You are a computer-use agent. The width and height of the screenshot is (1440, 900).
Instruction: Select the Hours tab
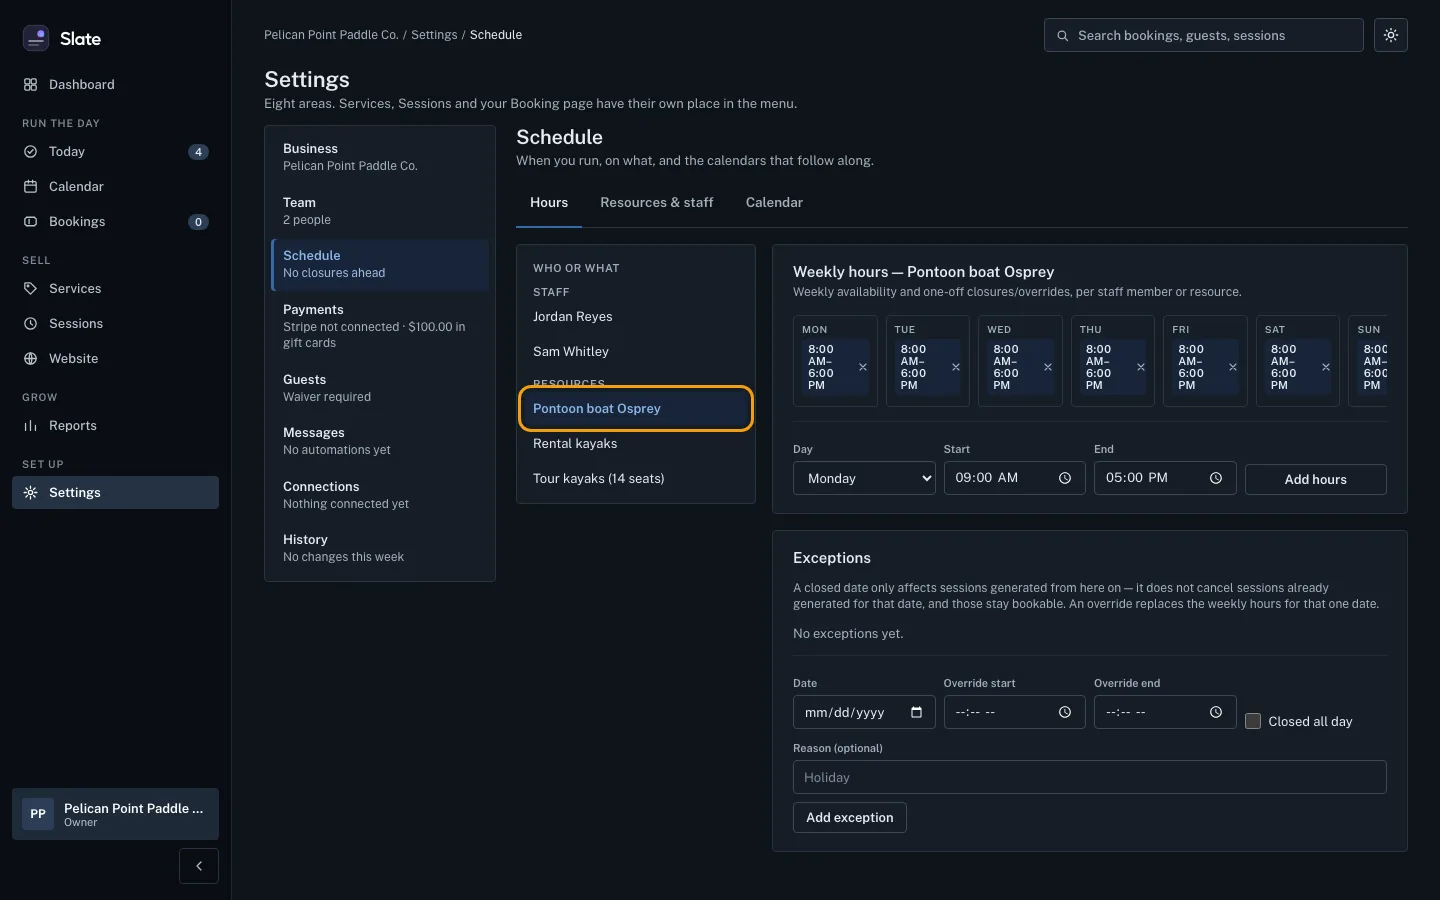(549, 202)
